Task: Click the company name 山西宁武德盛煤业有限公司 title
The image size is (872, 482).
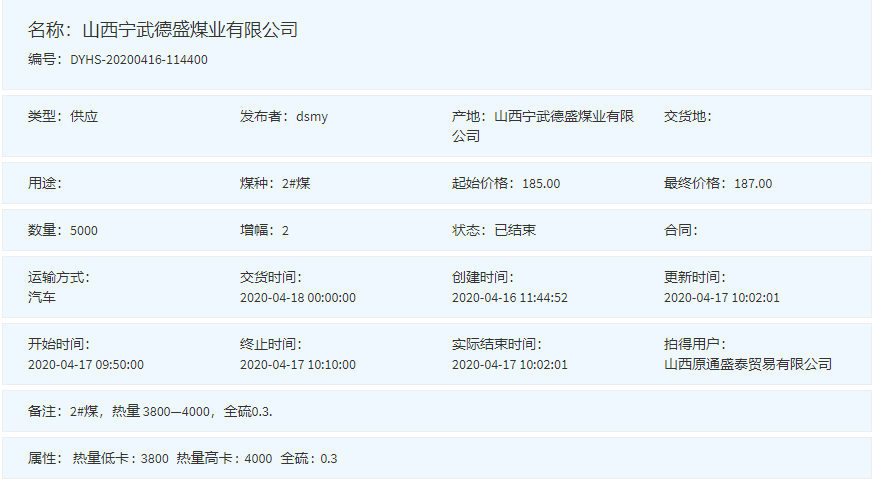Action: coord(189,30)
